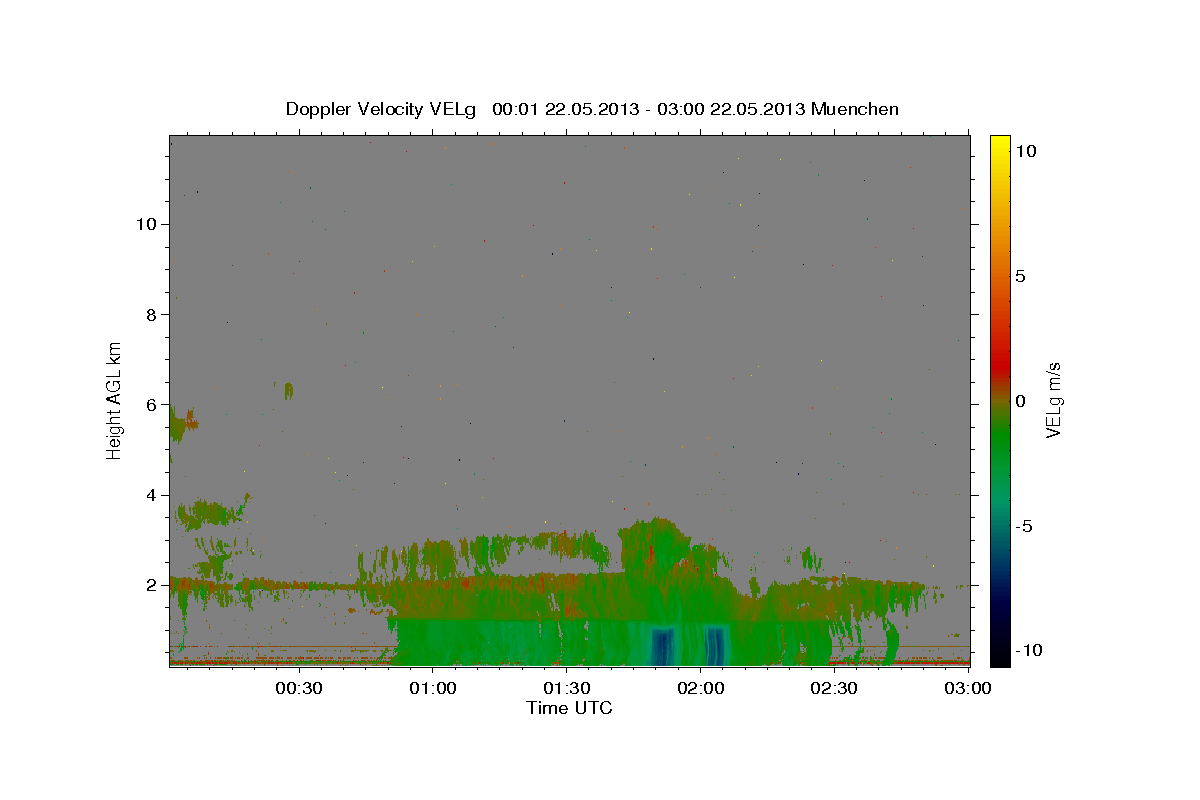Screen dimensions: 1200x800
Task: Click the cloud echo patch near 6 km at plot start
Action: click(182, 424)
